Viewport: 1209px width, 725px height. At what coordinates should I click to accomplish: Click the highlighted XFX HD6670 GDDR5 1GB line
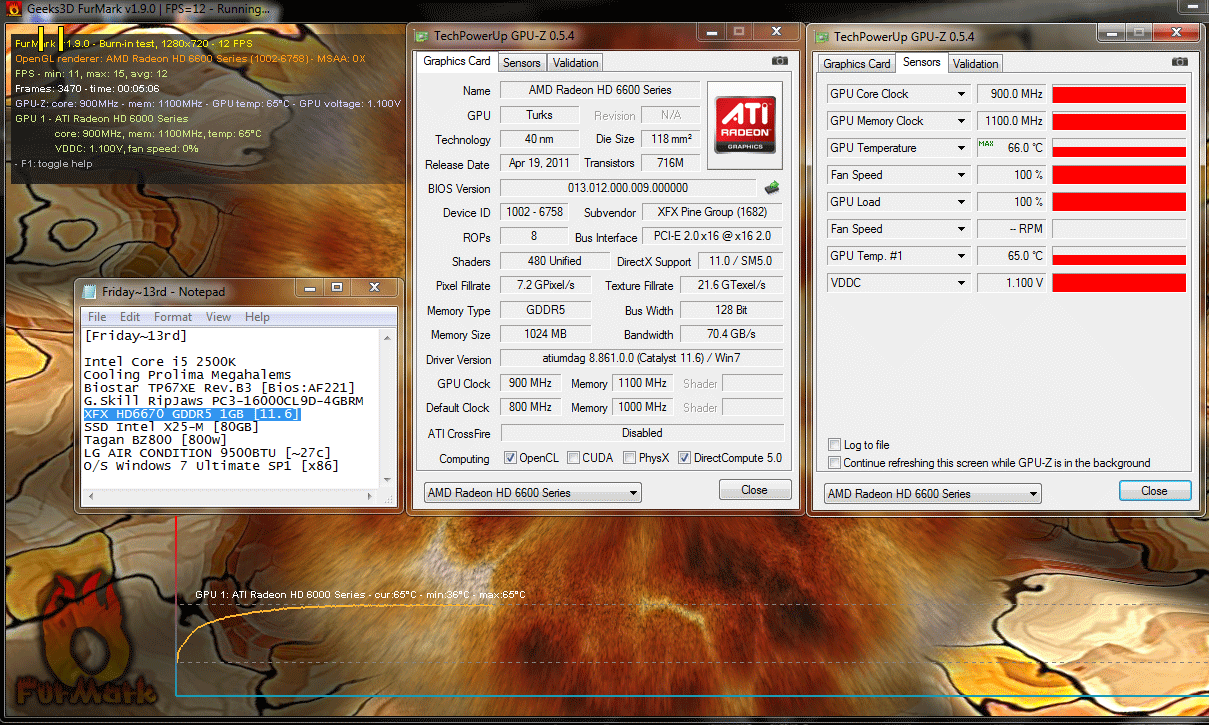click(x=192, y=413)
